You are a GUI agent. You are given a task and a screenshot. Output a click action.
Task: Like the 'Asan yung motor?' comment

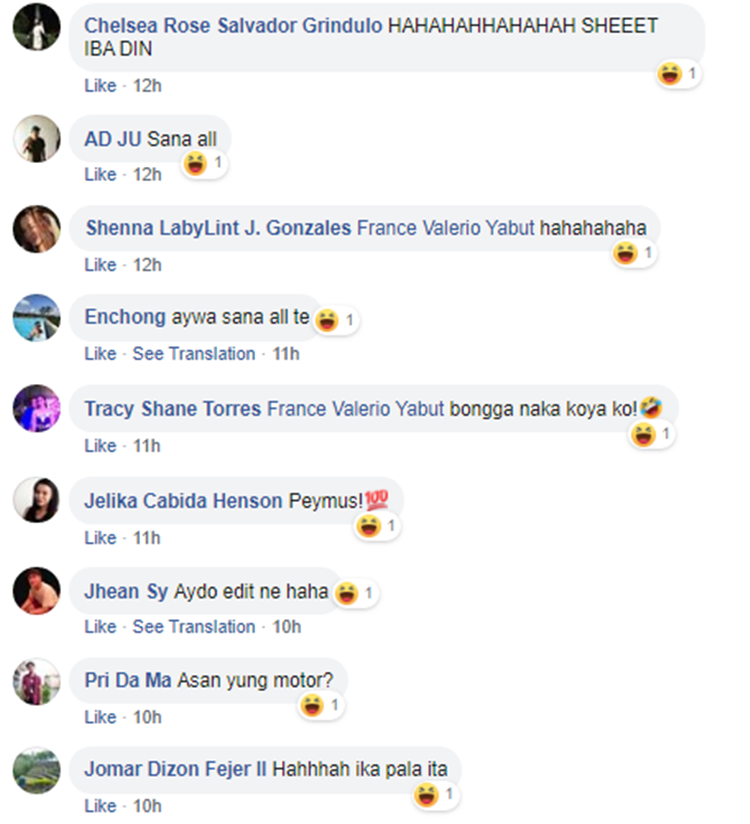point(100,717)
